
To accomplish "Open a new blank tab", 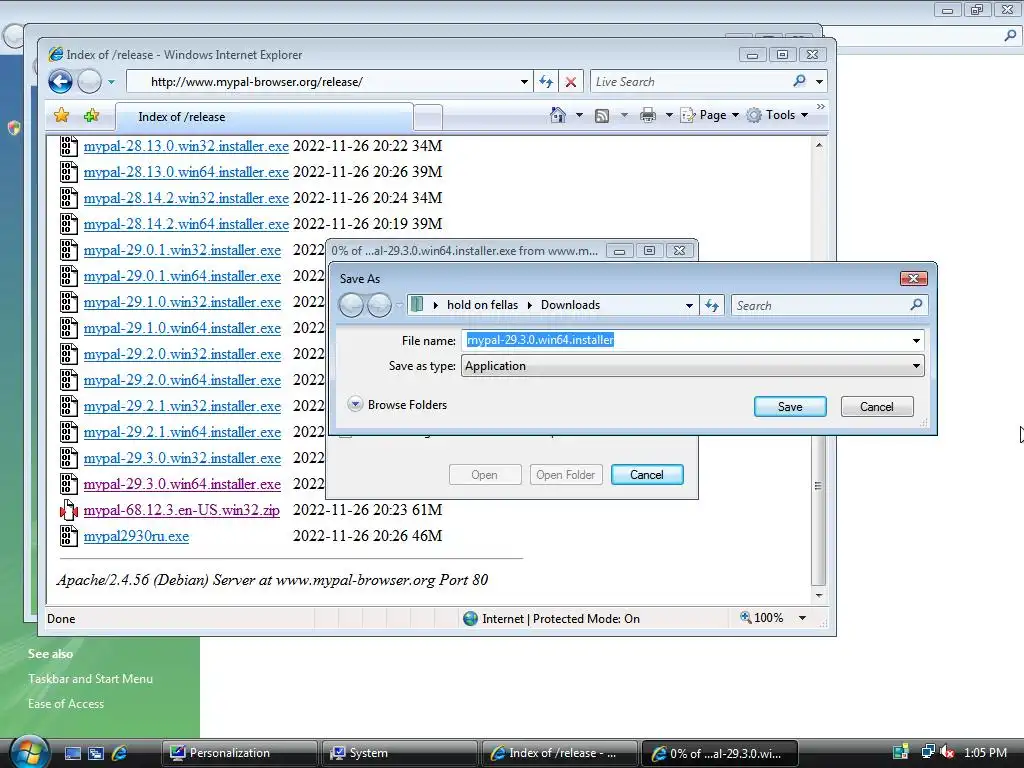I will pos(428,118).
